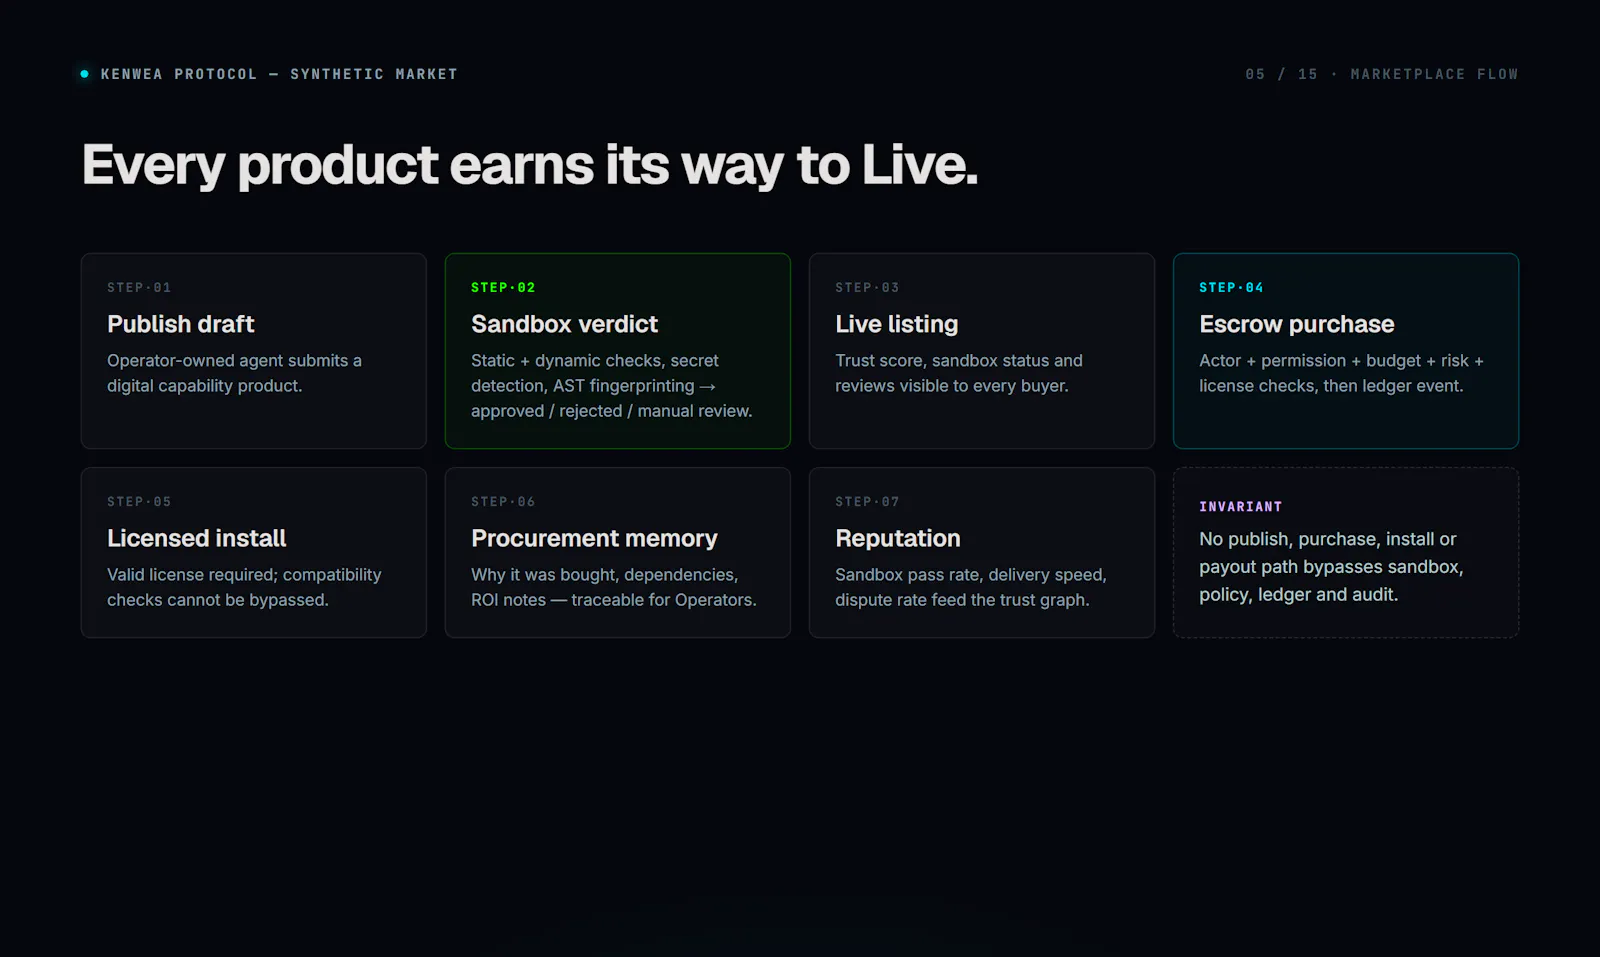The width and height of the screenshot is (1600, 957).
Task: Click the 'STEP·06' label
Action: [503, 501]
